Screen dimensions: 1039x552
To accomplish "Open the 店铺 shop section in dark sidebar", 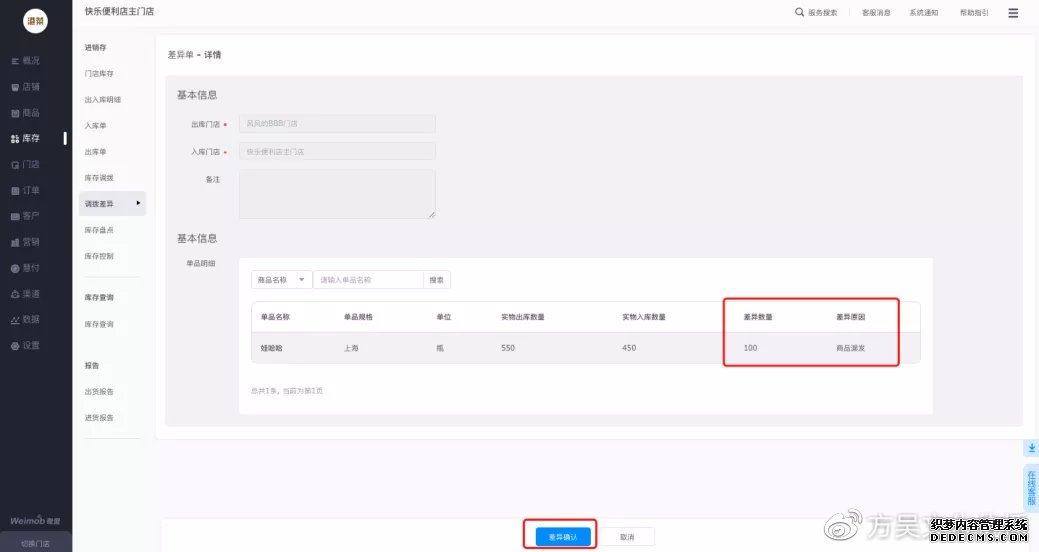I will [x=26, y=87].
